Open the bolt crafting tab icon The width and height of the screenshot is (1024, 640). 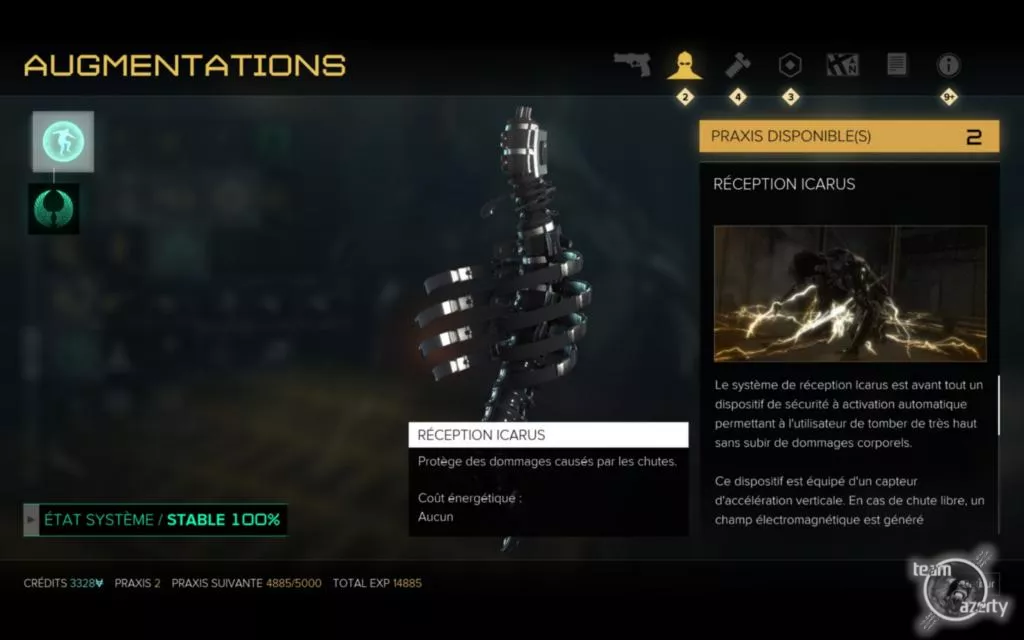click(x=738, y=65)
